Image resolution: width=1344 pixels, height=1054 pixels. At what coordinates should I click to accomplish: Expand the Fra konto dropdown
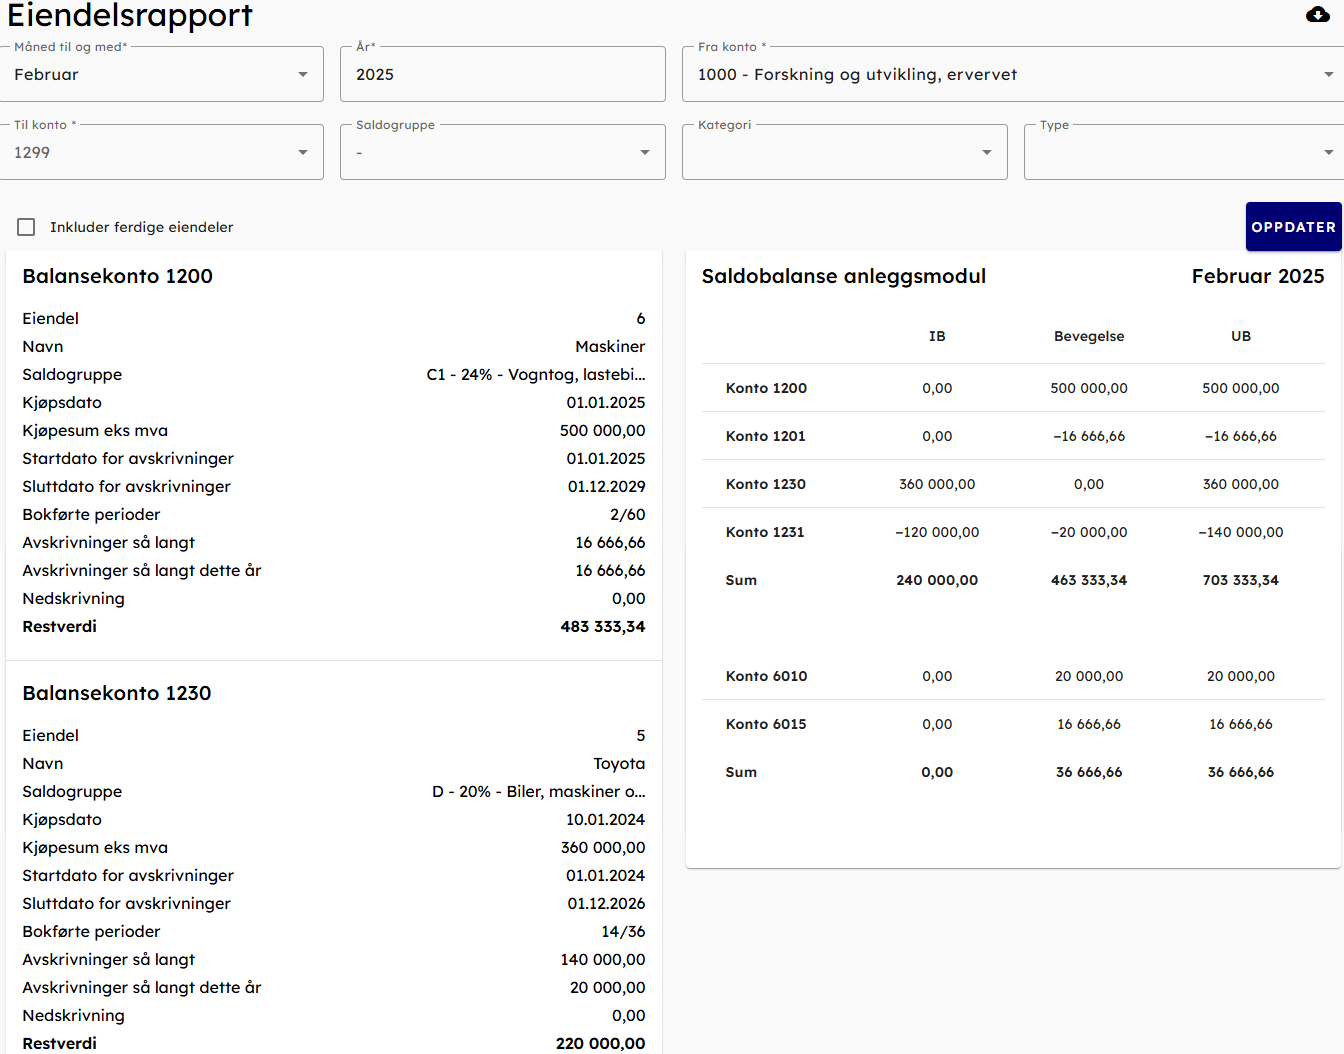click(1012, 75)
